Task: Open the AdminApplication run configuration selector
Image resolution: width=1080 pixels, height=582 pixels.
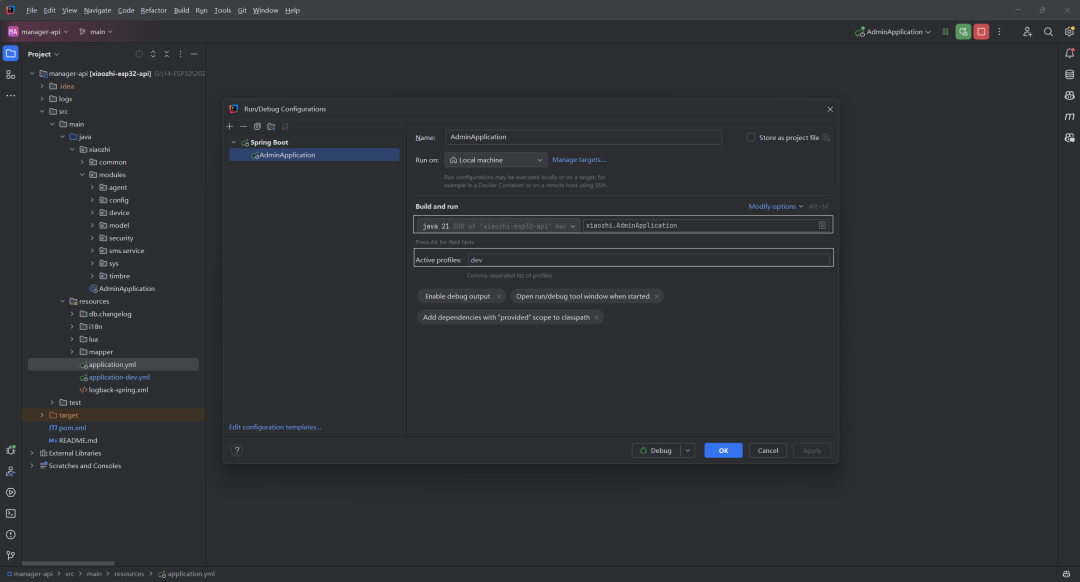Action: pos(893,32)
